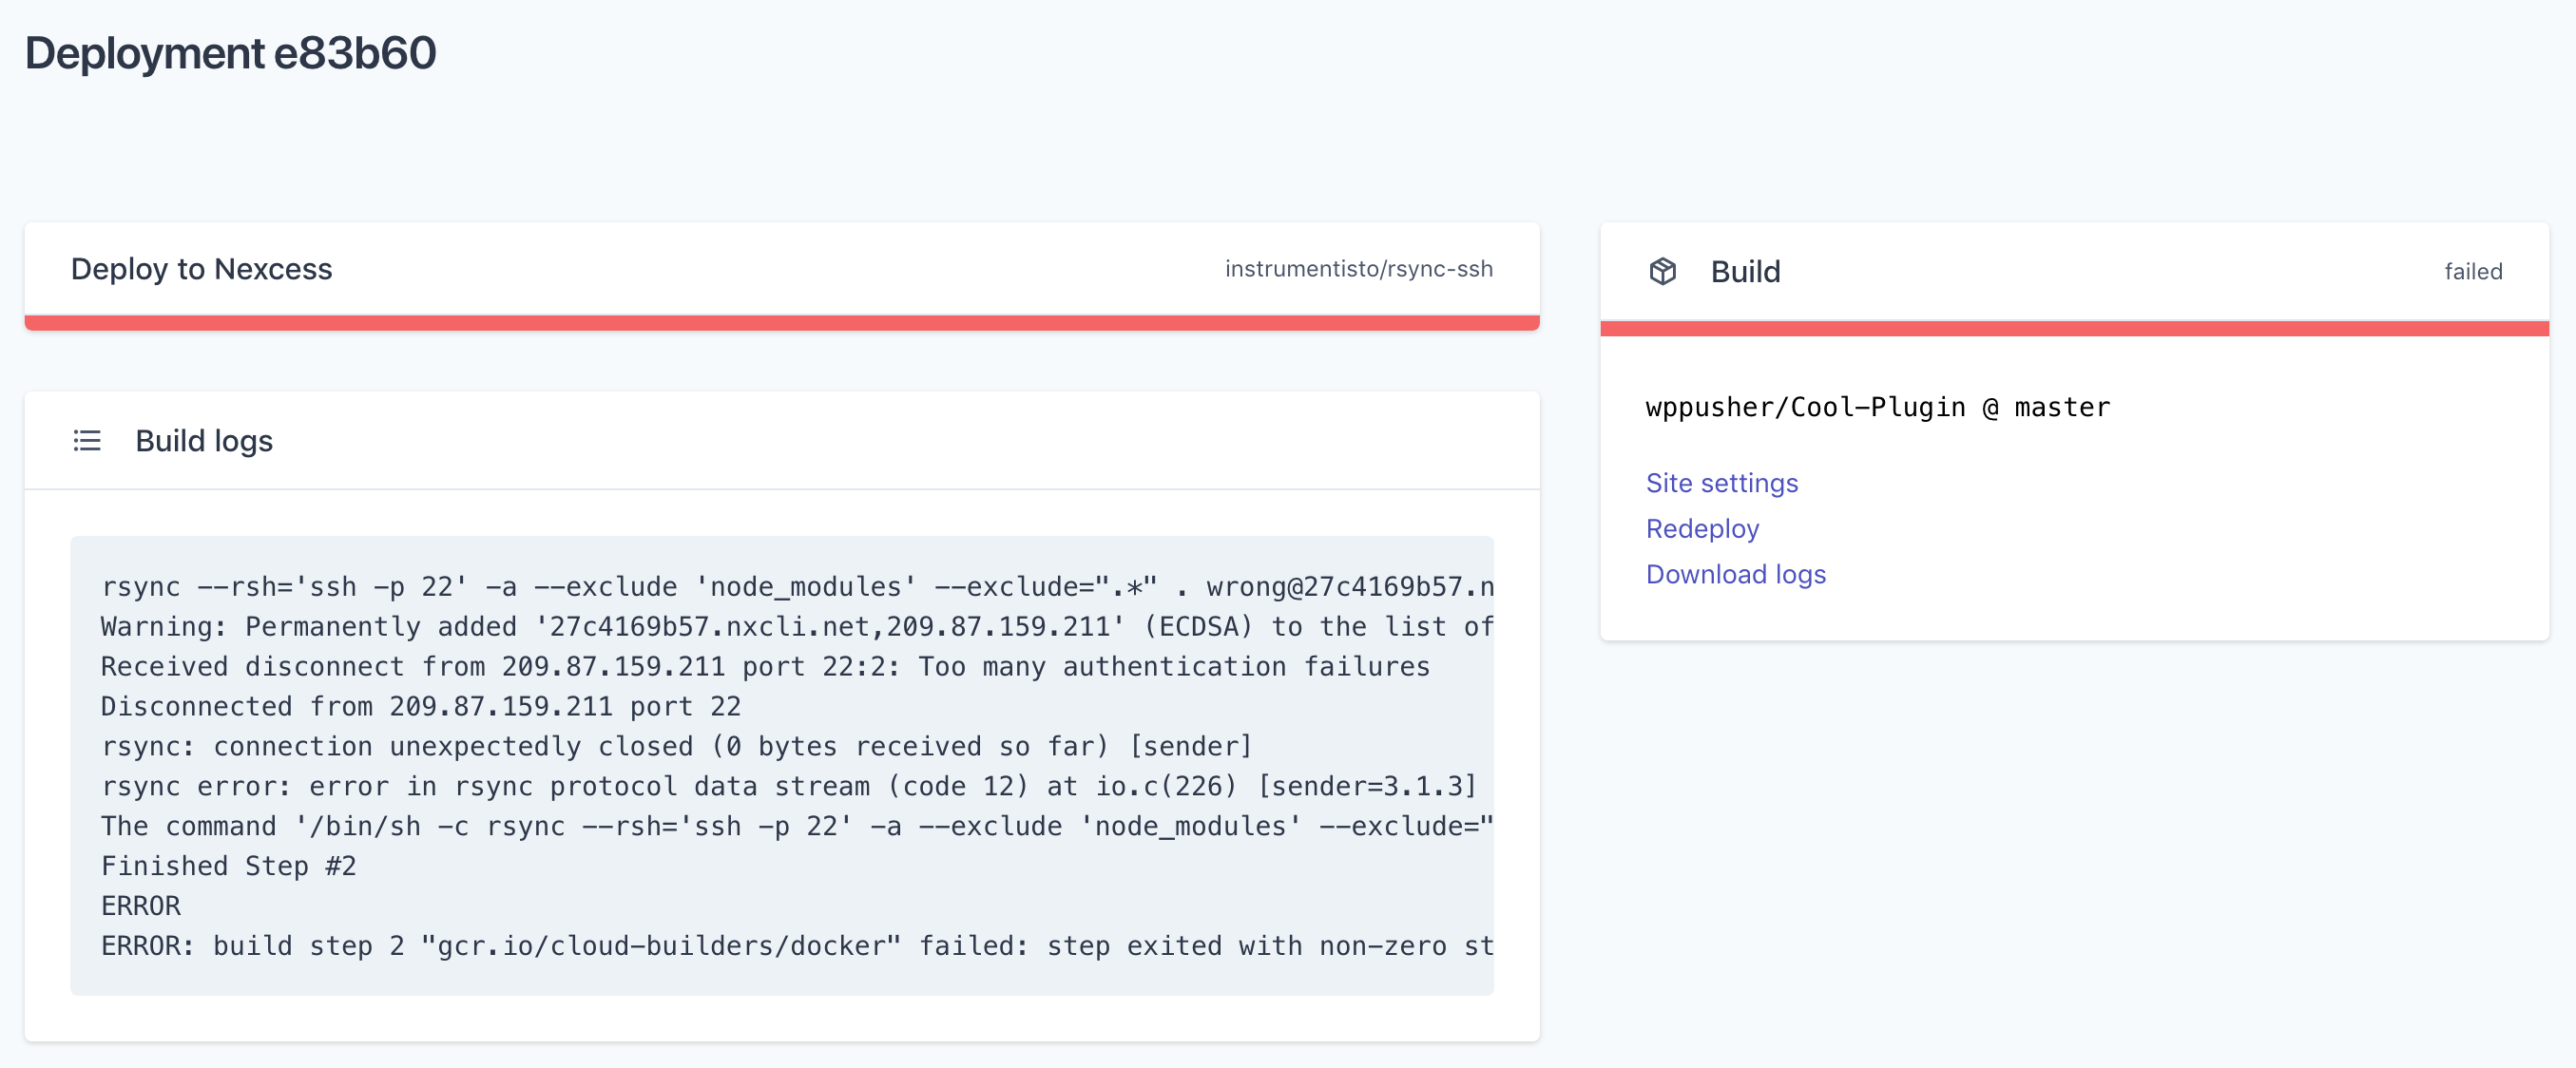Click the ERROR: build step 2 log line
This screenshot has height=1068, width=2576.
[x=797, y=946]
